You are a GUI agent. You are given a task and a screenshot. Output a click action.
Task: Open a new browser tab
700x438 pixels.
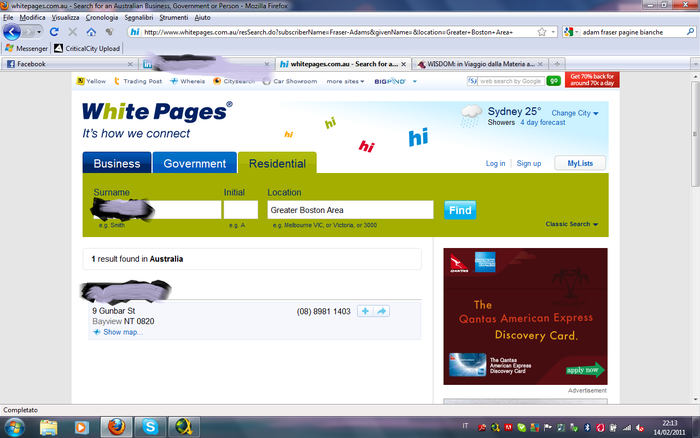tap(557, 64)
